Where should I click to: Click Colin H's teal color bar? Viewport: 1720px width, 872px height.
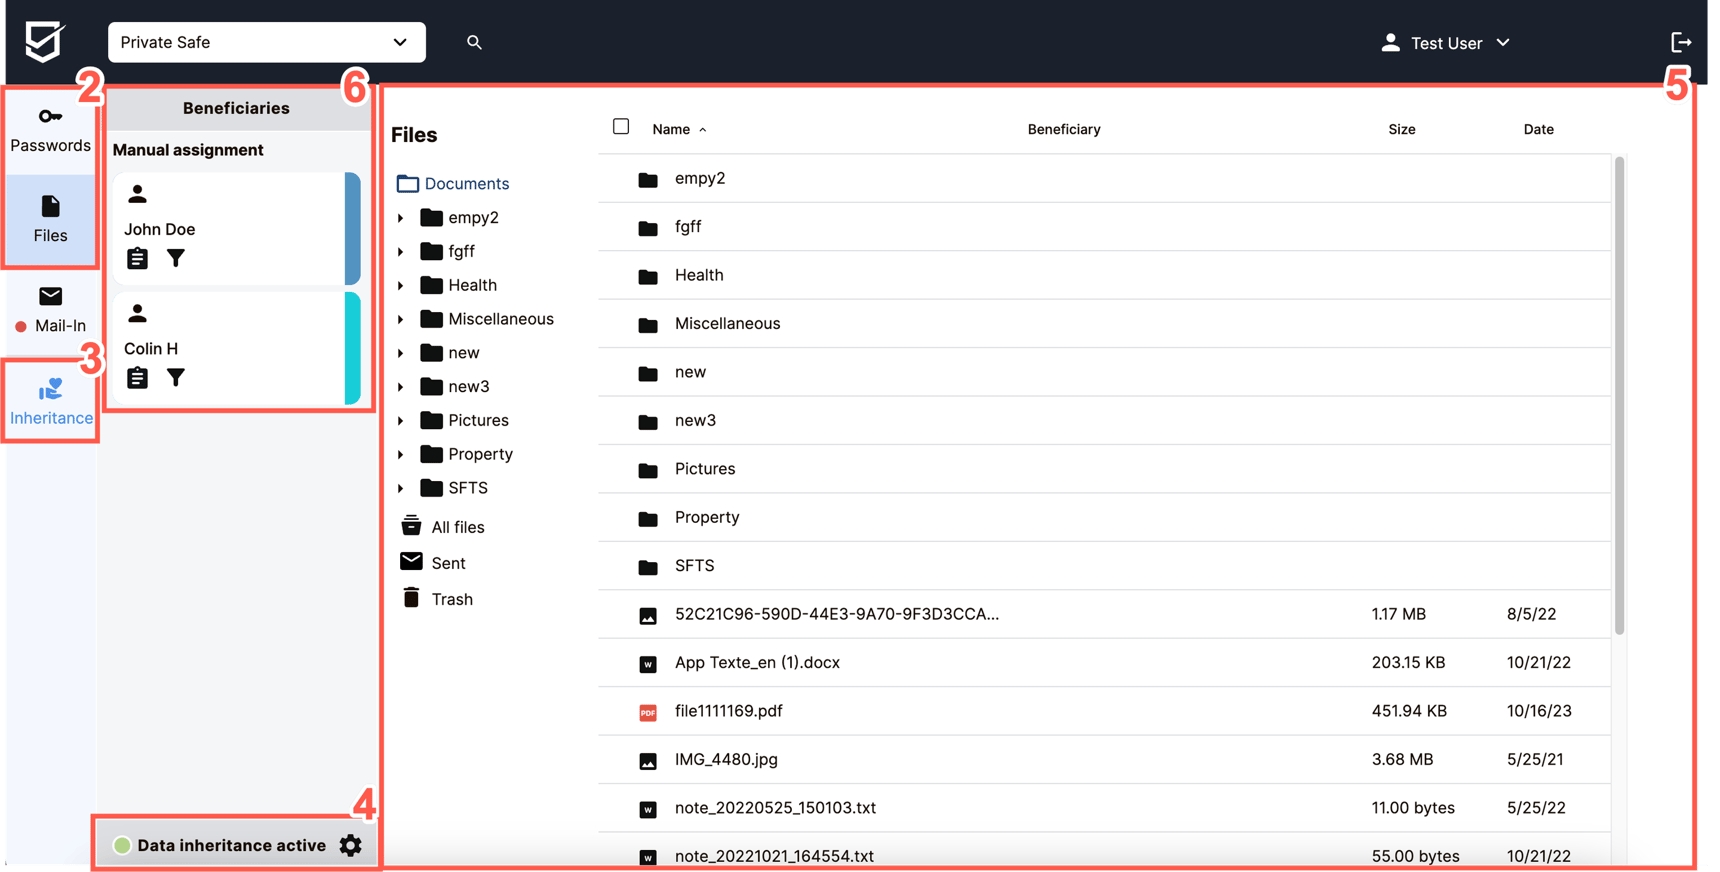coord(353,348)
